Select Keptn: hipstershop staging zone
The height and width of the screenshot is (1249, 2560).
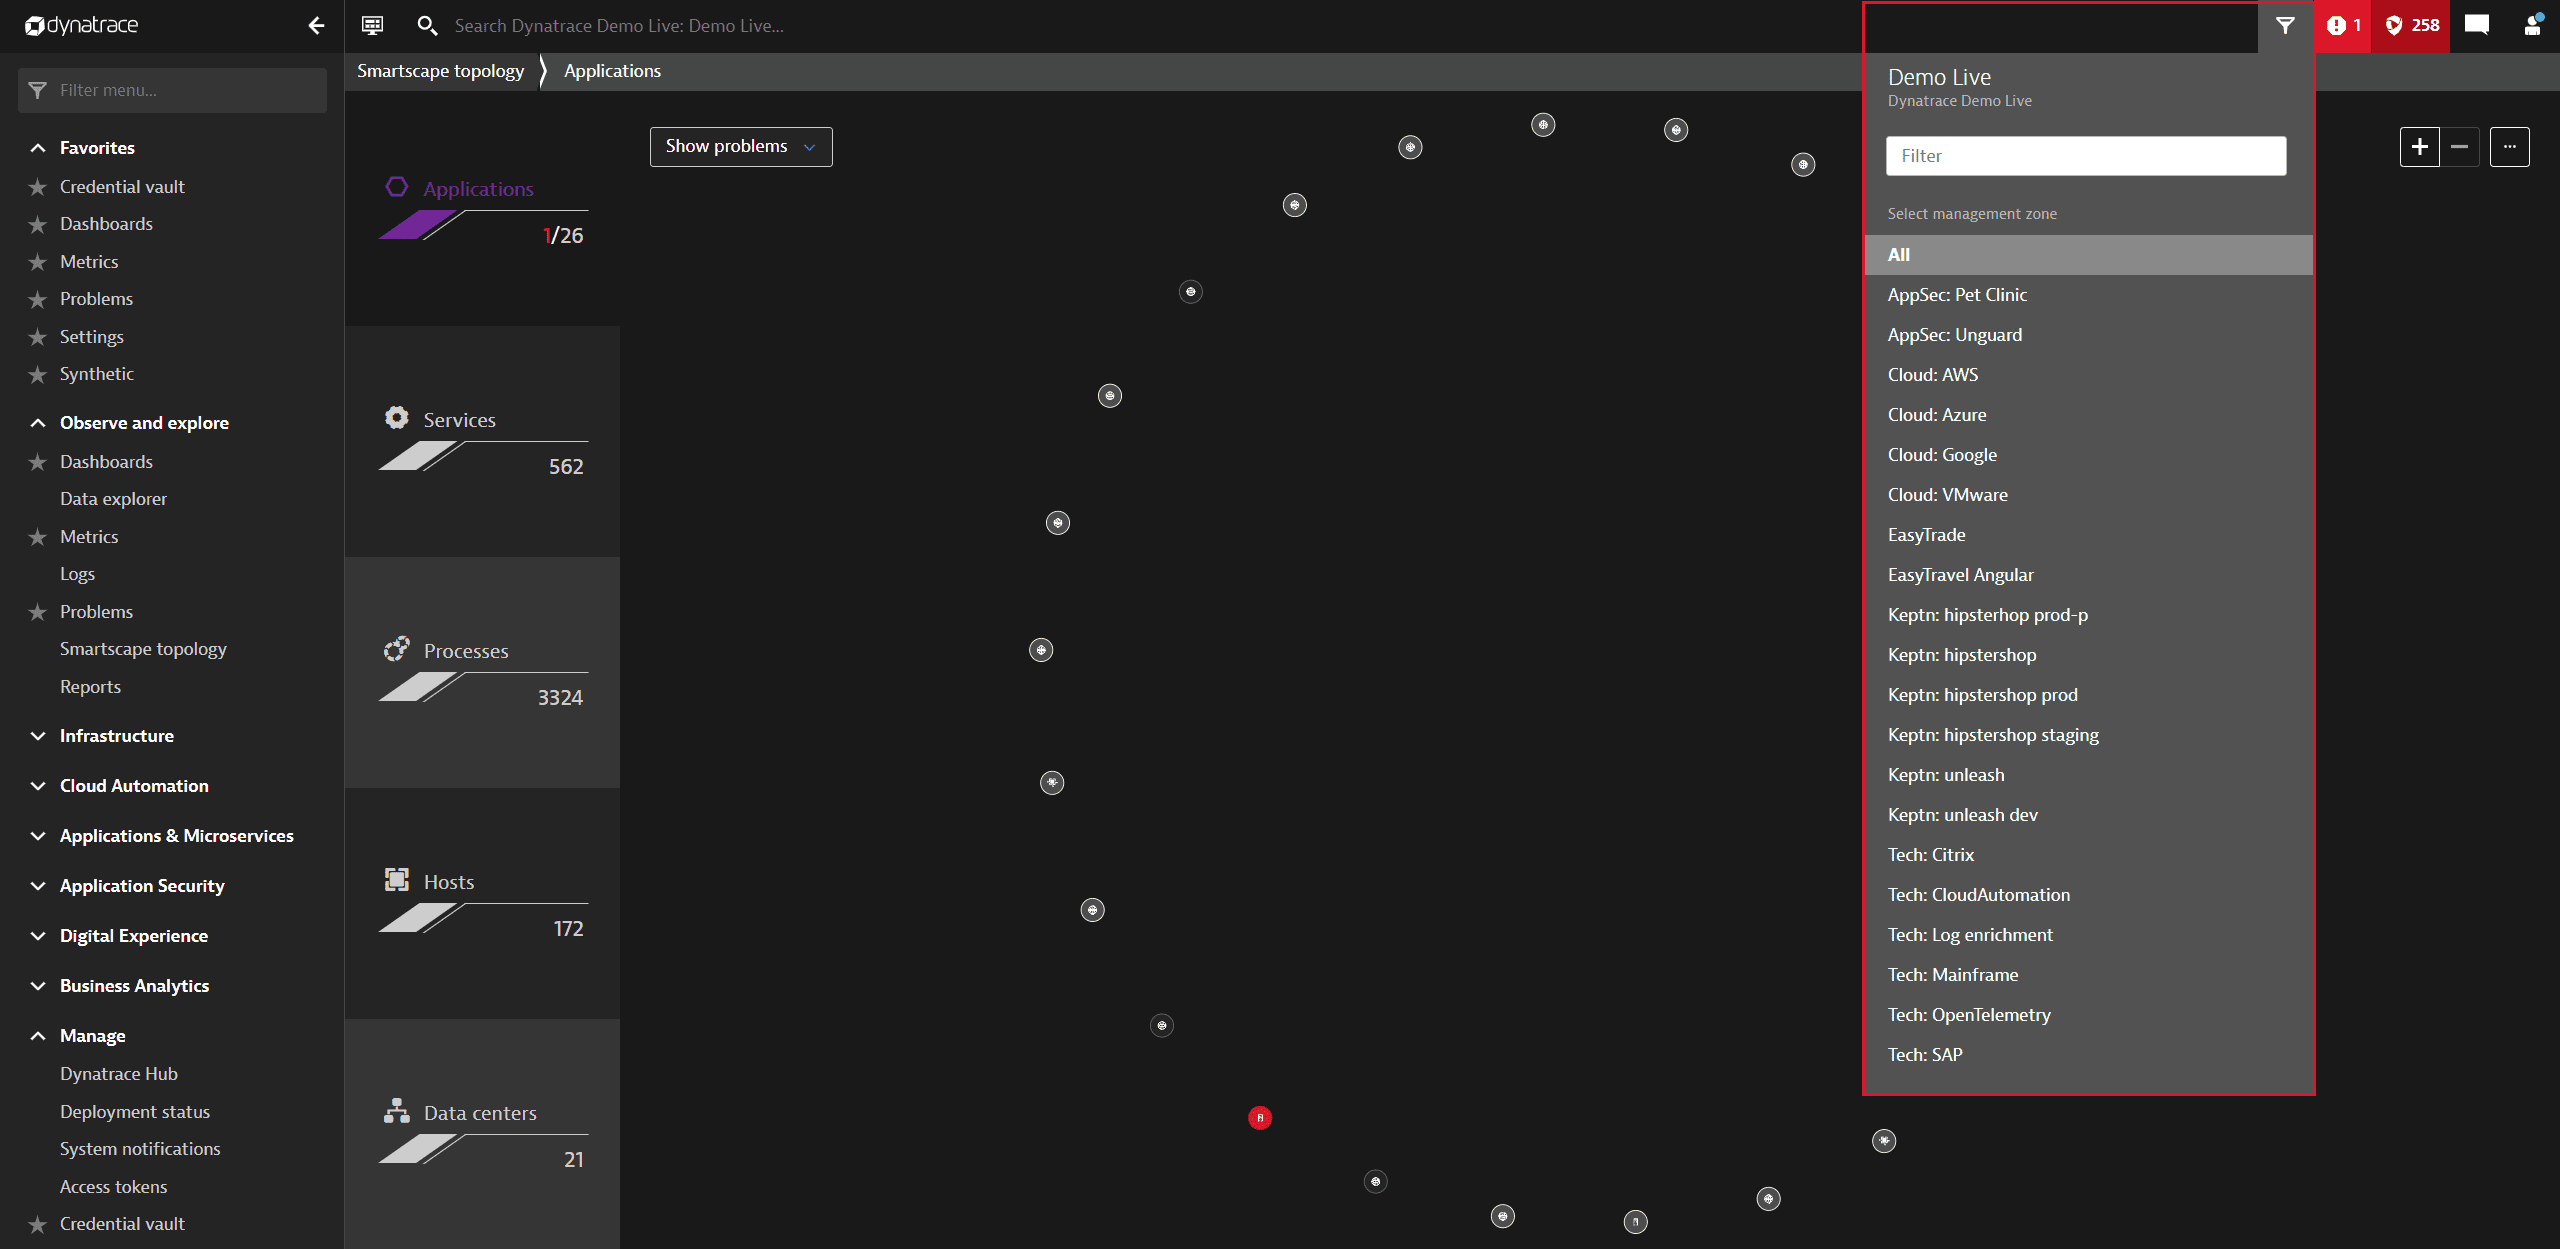[x=2089, y=735]
